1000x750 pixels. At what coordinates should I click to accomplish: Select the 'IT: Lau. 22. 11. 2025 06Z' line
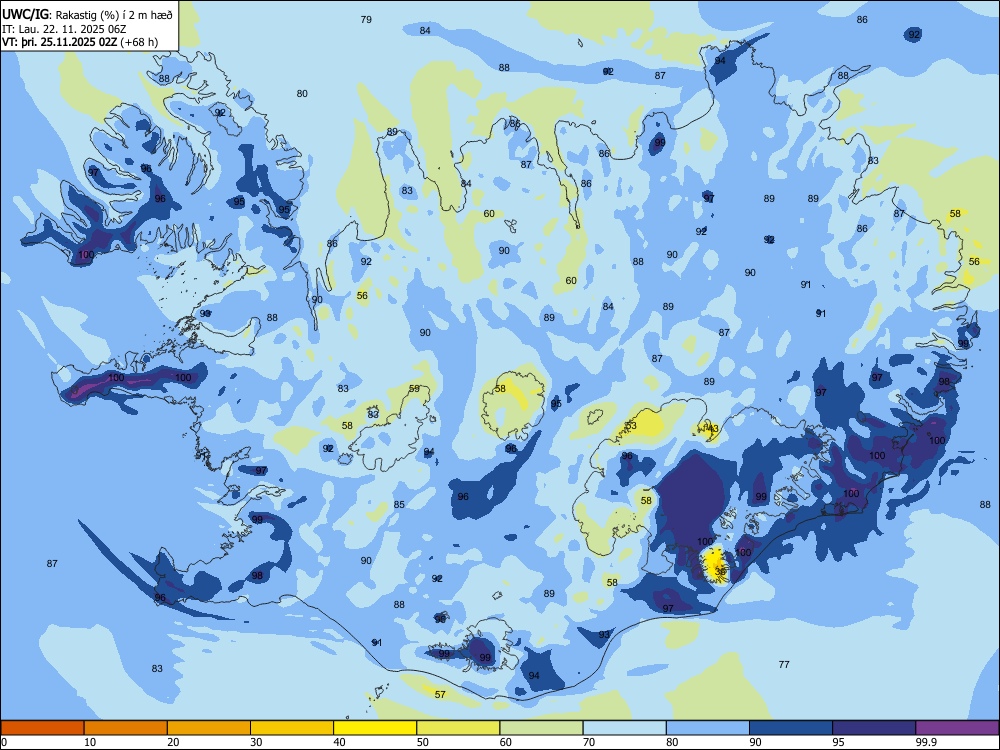tap(64, 29)
